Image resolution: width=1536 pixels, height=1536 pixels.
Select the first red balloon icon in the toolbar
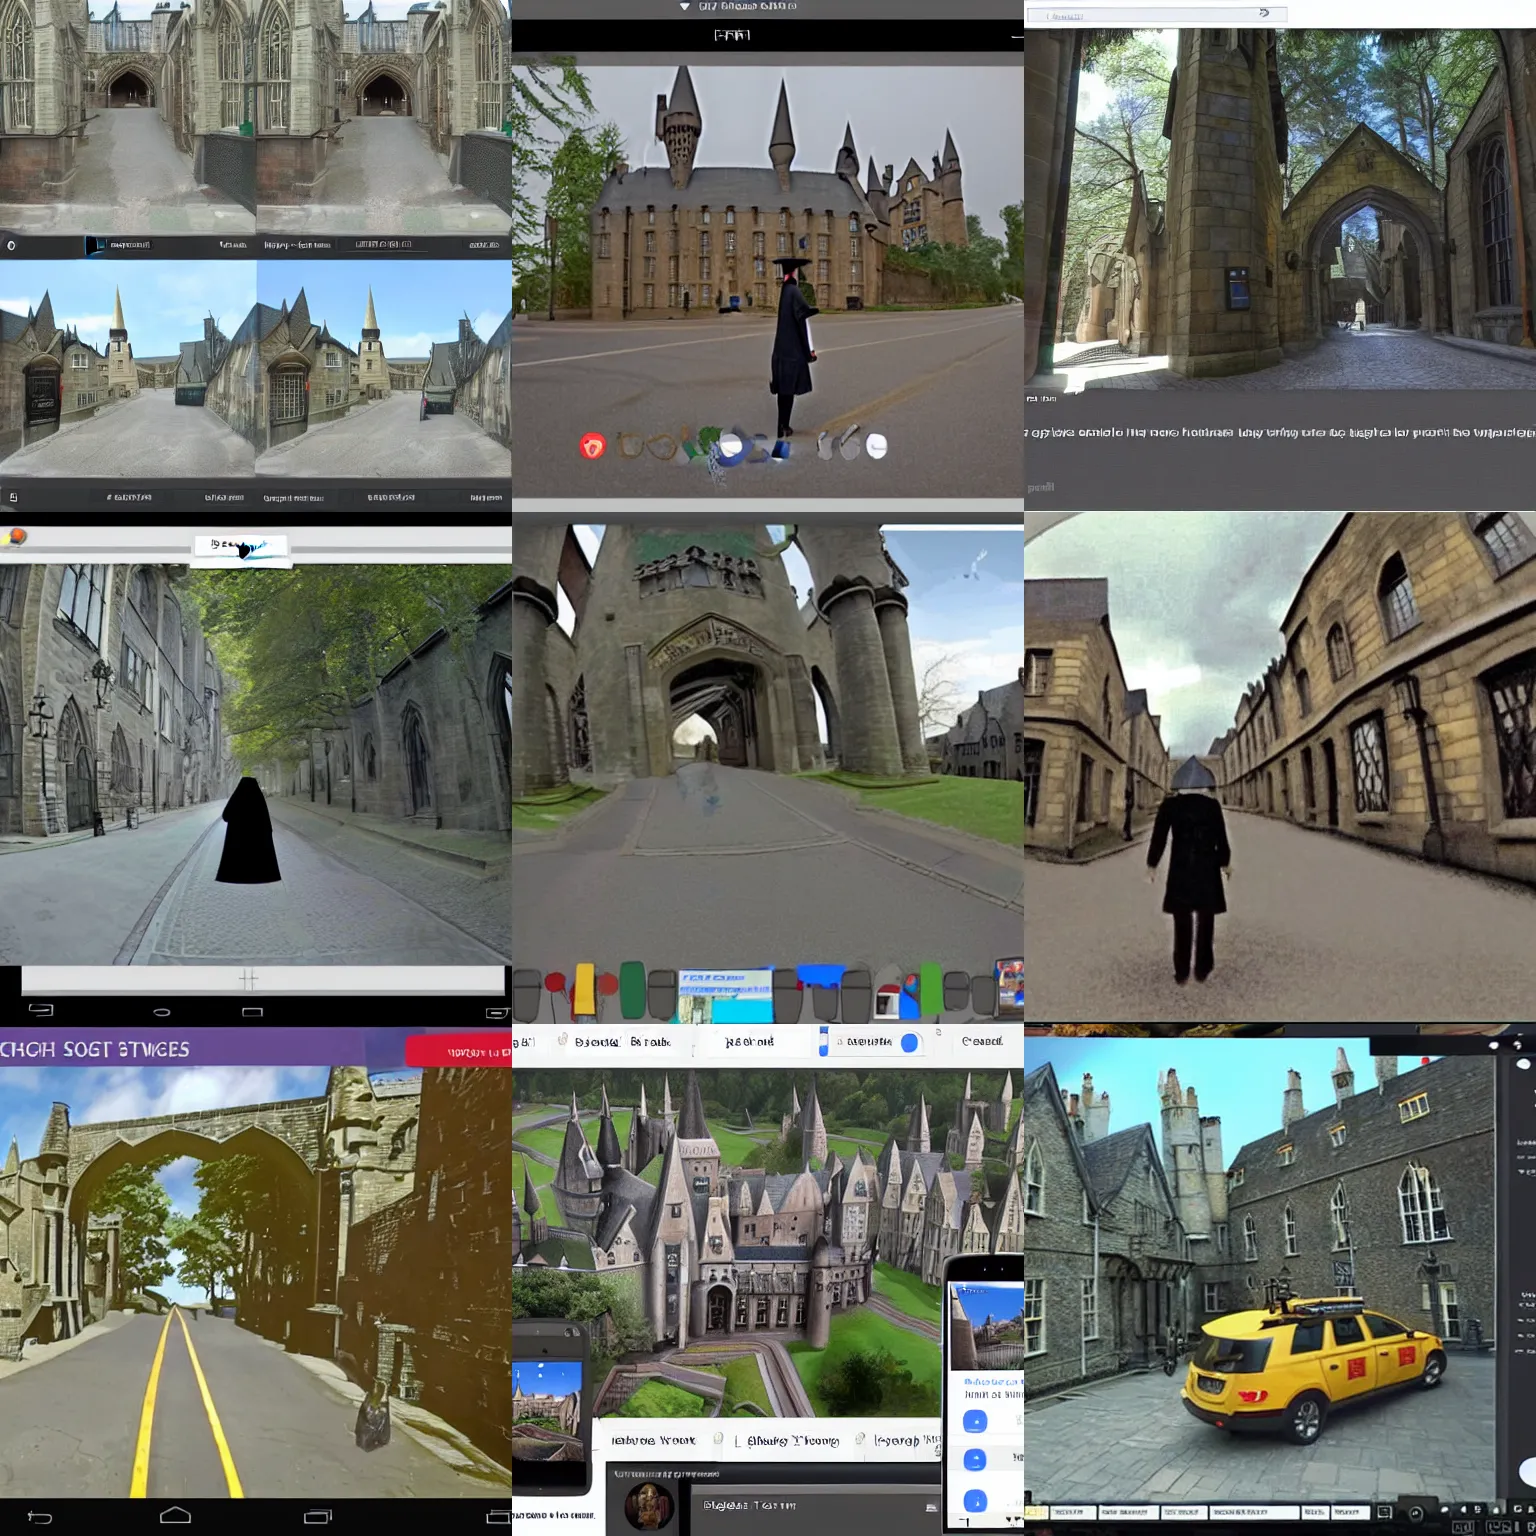555,983
